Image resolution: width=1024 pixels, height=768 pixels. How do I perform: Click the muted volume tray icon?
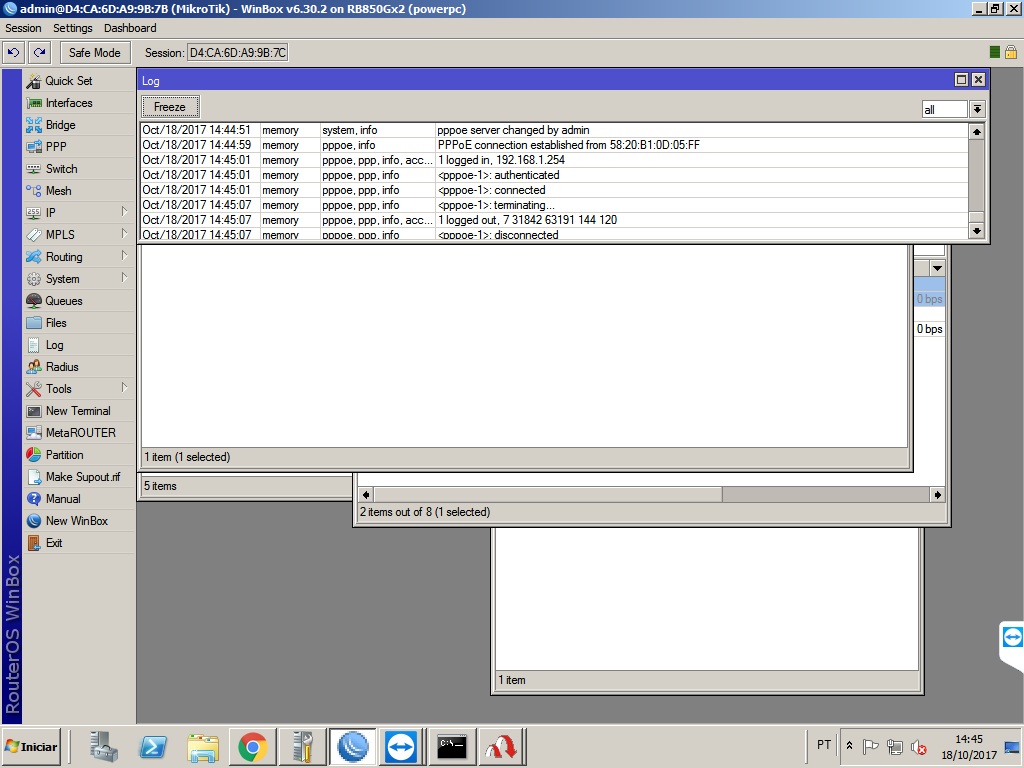[x=918, y=746]
